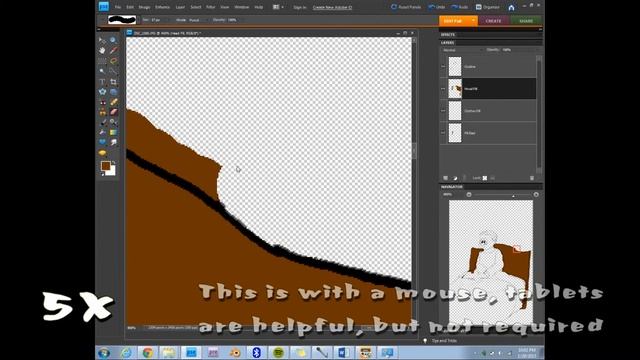This screenshot has height=360, width=640.
Task: Switch to the Create tab
Action: point(493,20)
